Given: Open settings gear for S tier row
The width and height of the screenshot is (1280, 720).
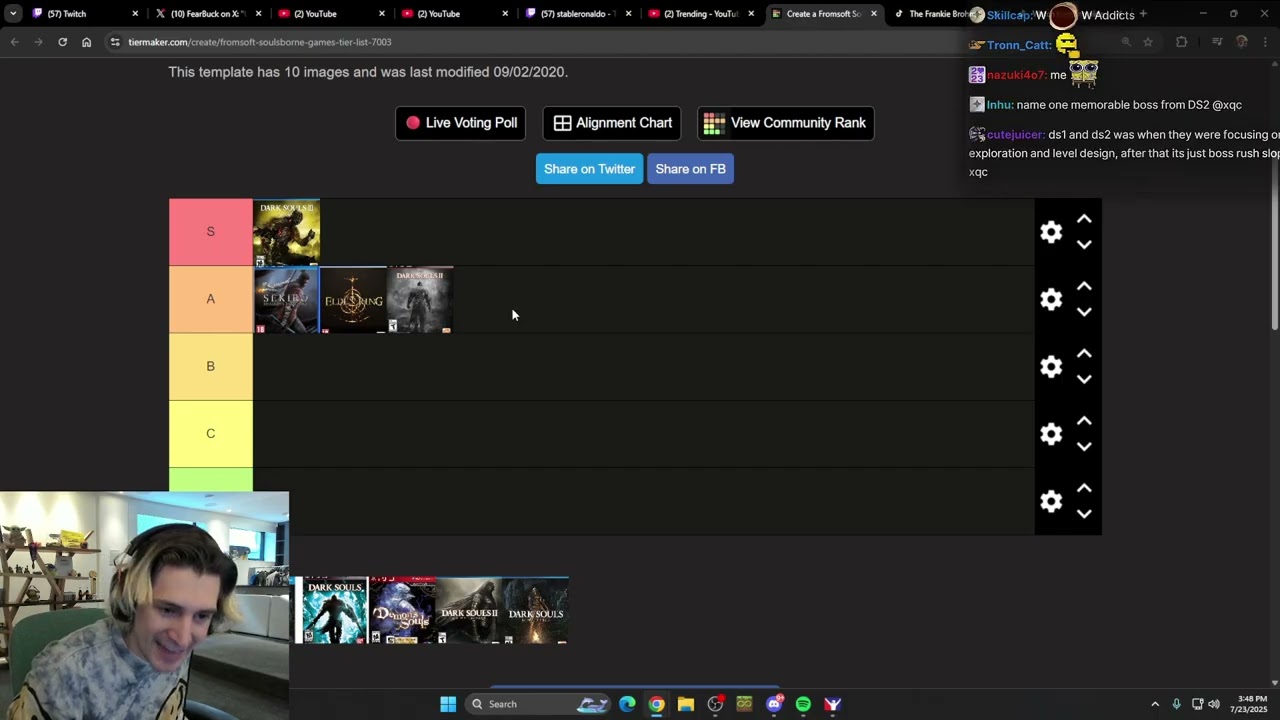Looking at the screenshot, I should coord(1051,232).
